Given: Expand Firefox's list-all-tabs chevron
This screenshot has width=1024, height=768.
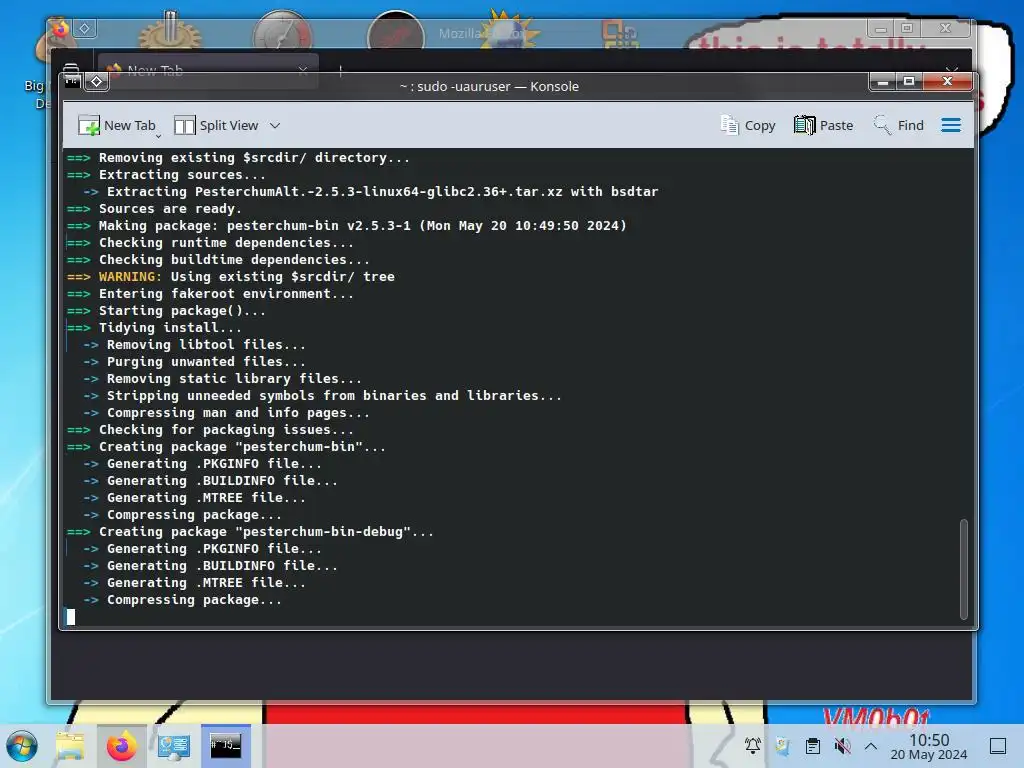Looking at the screenshot, I should (x=952, y=69).
